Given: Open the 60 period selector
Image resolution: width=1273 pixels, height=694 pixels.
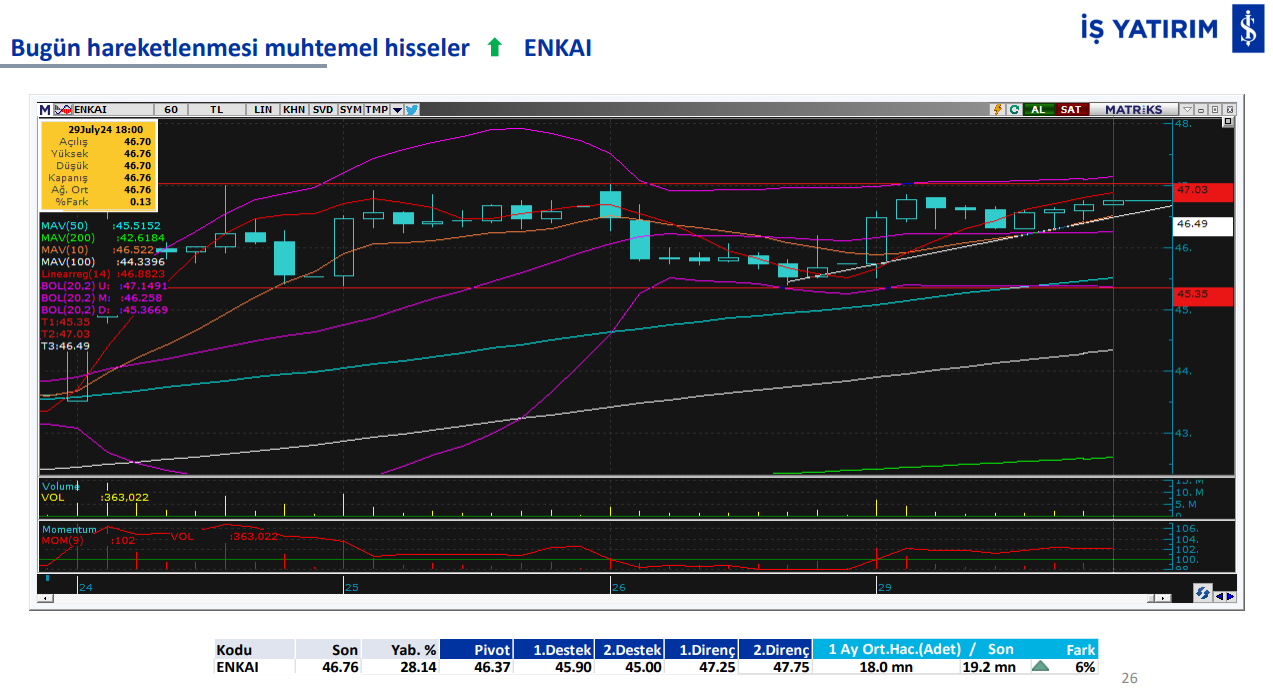Looking at the screenshot, I should [171, 110].
